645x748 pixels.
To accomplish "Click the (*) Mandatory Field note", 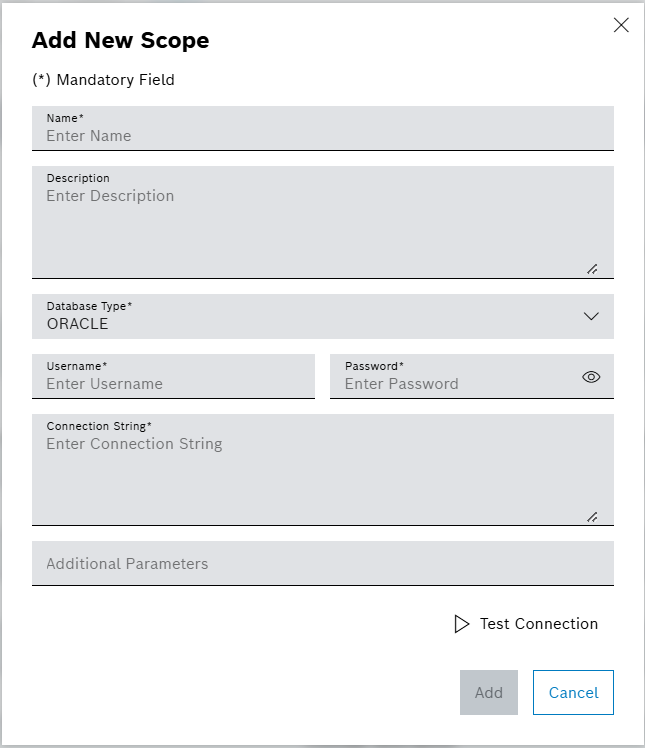I will click(103, 80).
